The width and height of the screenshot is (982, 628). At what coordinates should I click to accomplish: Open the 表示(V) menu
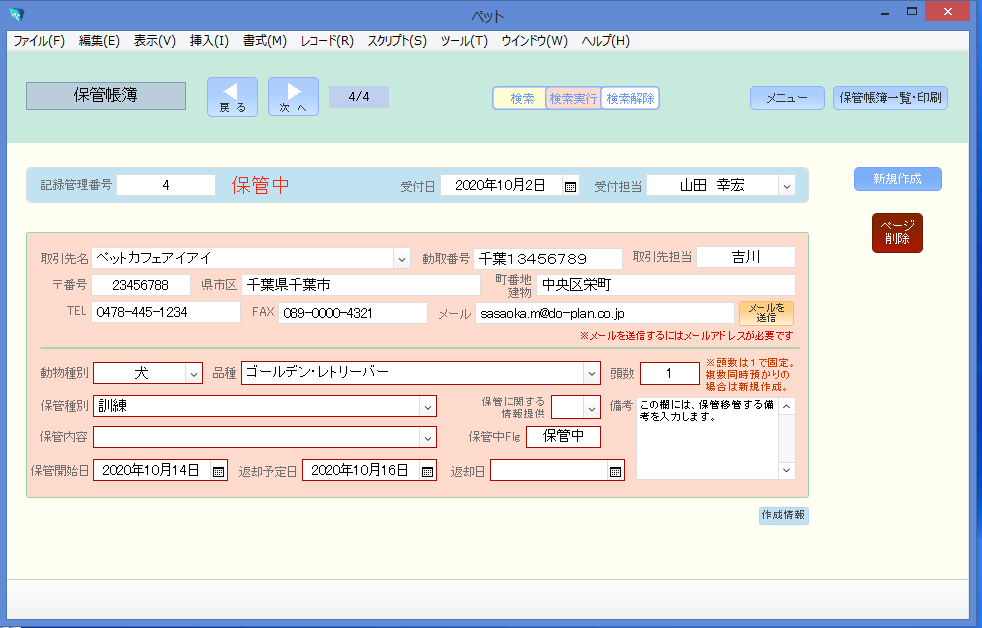point(155,41)
